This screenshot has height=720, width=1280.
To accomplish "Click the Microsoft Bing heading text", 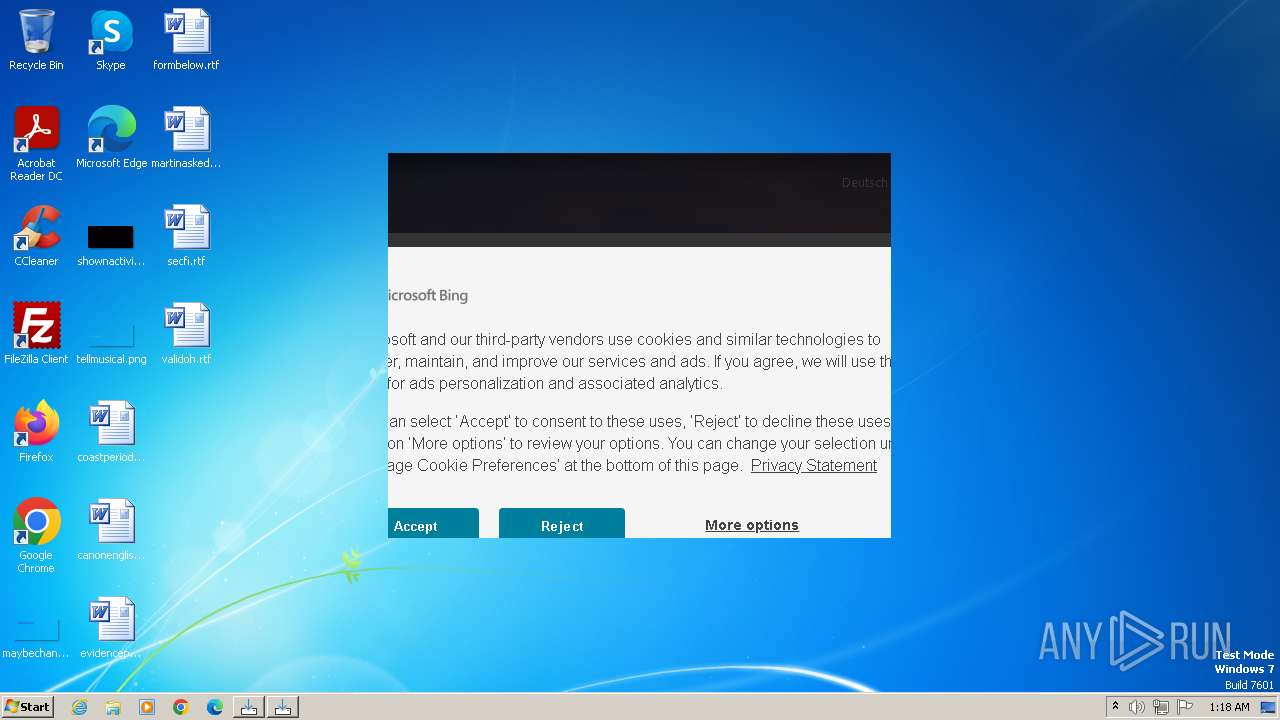I will (428, 295).
